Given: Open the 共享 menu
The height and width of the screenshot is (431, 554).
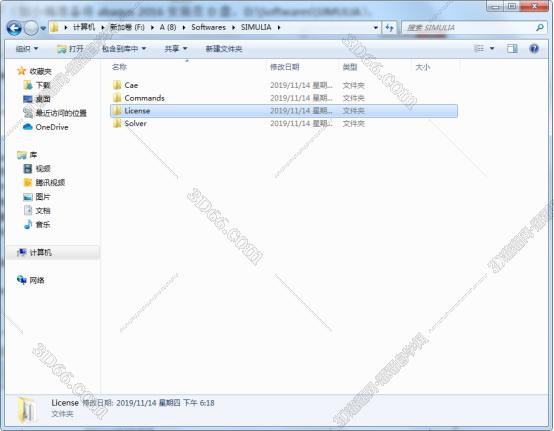Looking at the screenshot, I should point(176,48).
